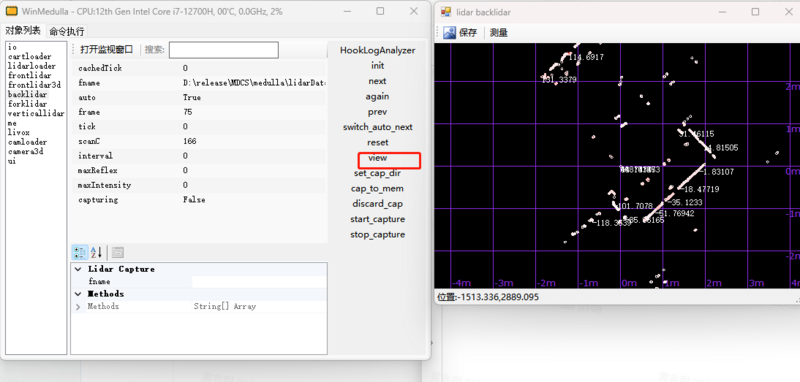Select verticallidar in the object list
Viewport: 800px width, 382px height.
coord(36,113)
